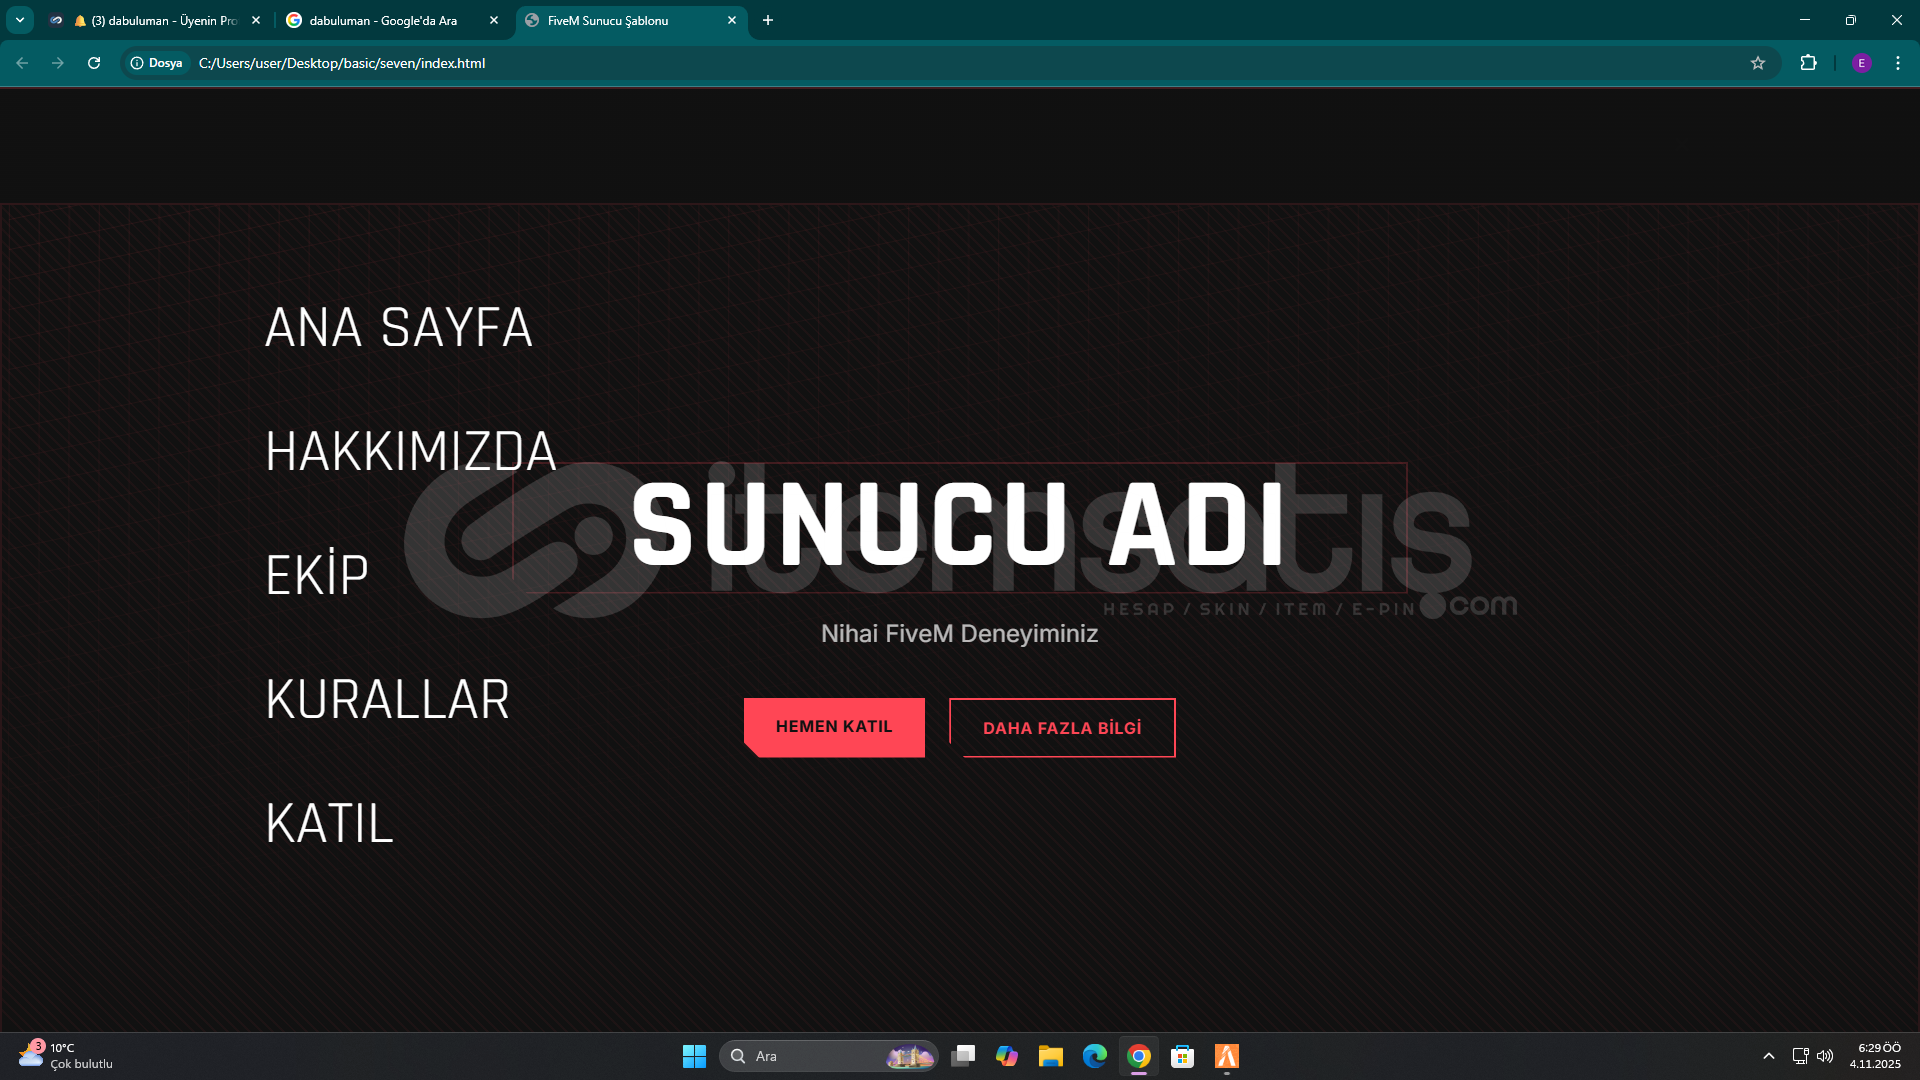Image resolution: width=1920 pixels, height=1080 pixels.
Task: Click the DAHA FAZLA BİLGİ button
Action: click(1061, 728)
